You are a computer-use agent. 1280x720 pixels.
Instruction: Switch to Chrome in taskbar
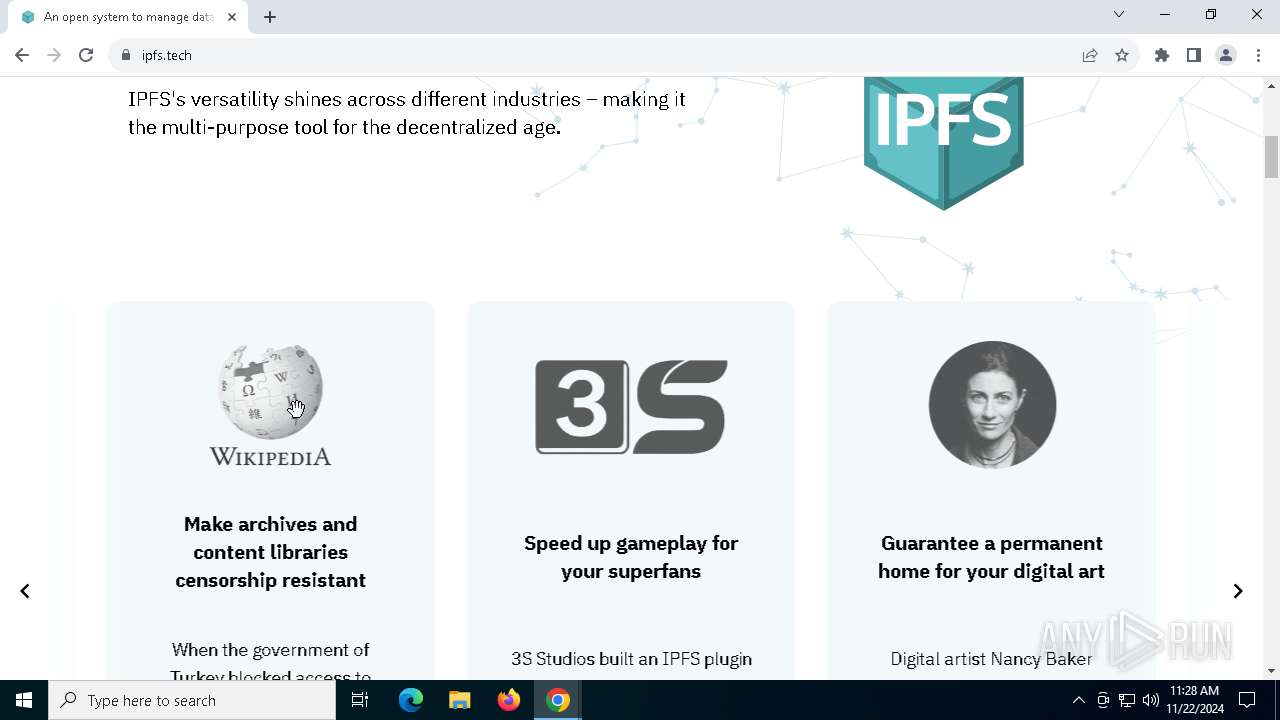tap(557, 700)
